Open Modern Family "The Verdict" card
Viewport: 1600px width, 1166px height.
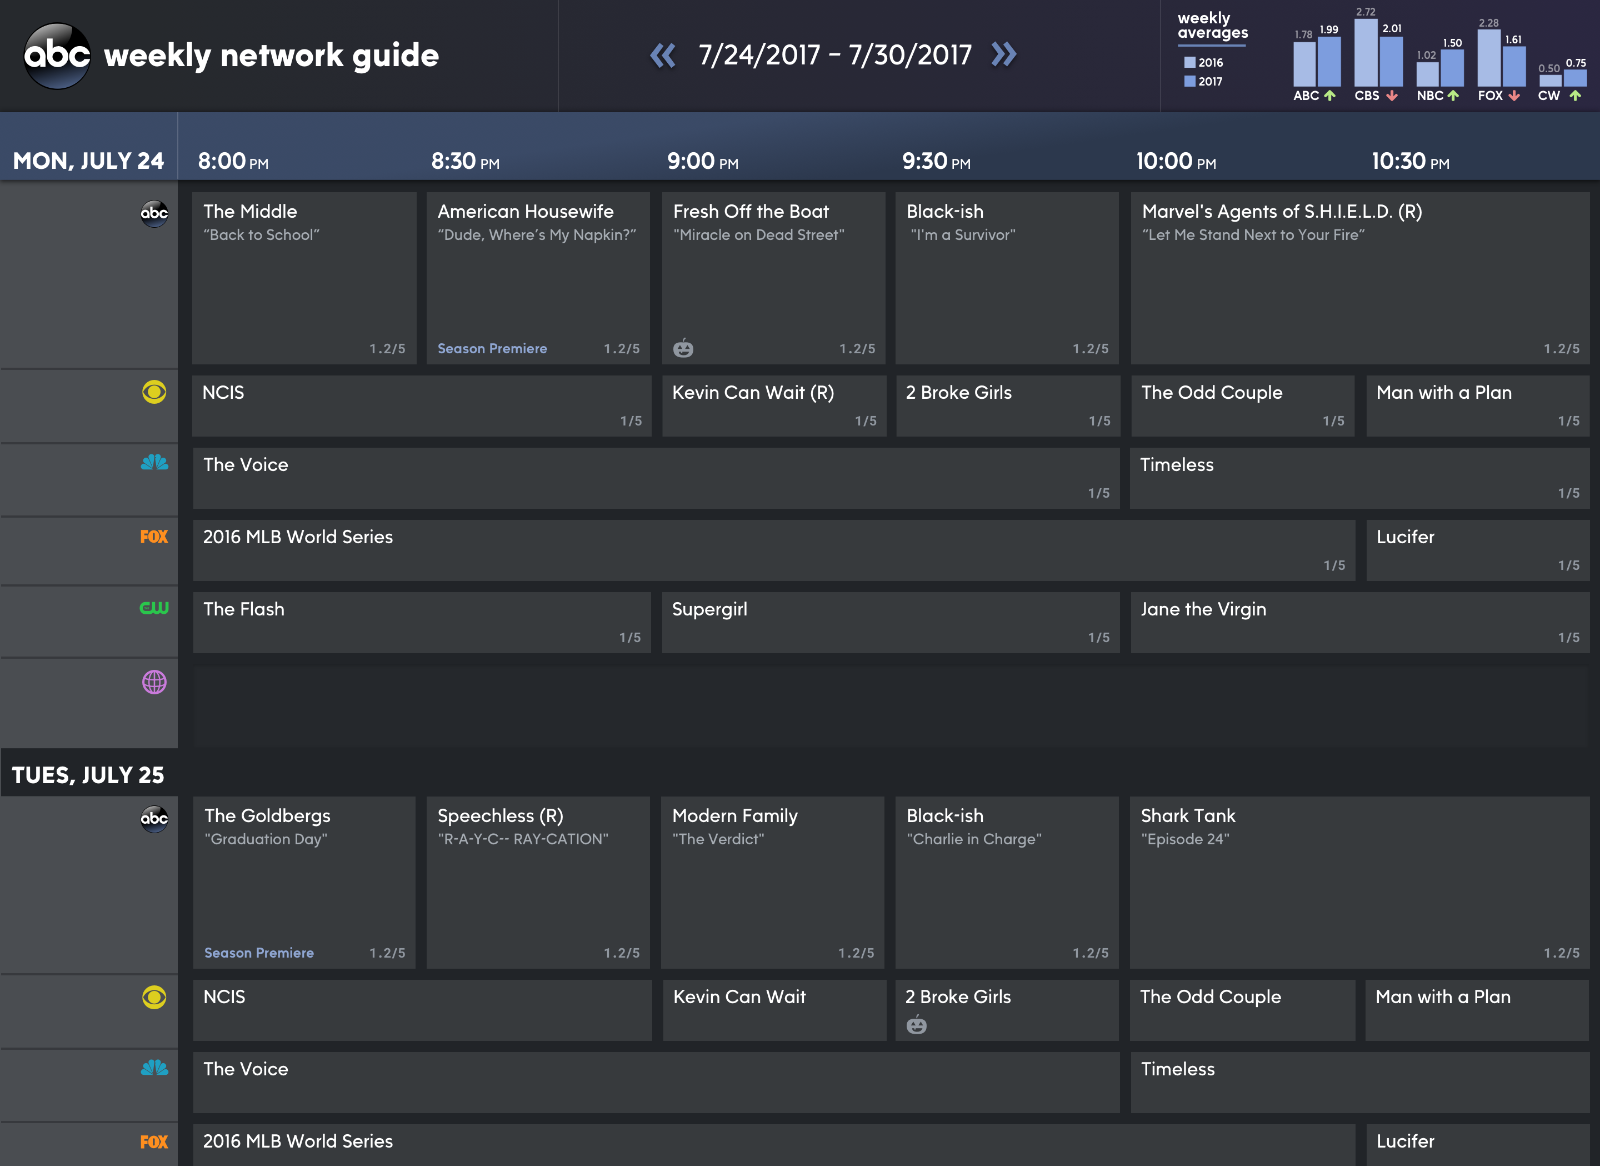pos(773,882)
